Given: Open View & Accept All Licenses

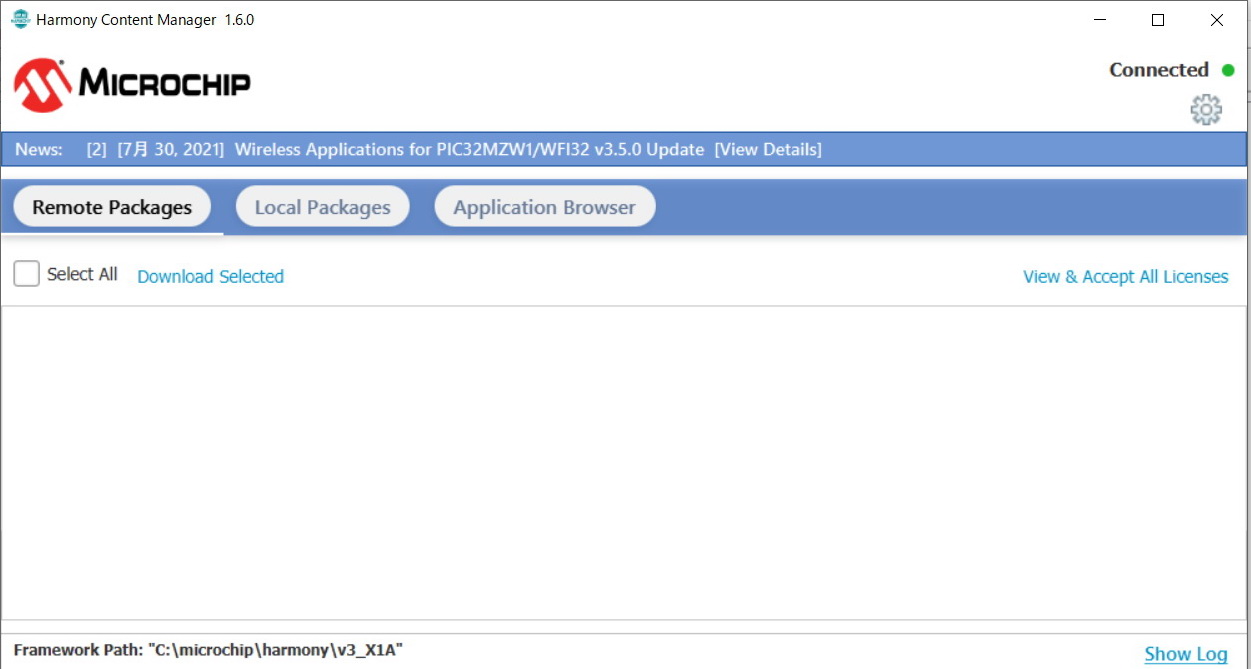Looking at the screenshot, I should coord(1125,277).
